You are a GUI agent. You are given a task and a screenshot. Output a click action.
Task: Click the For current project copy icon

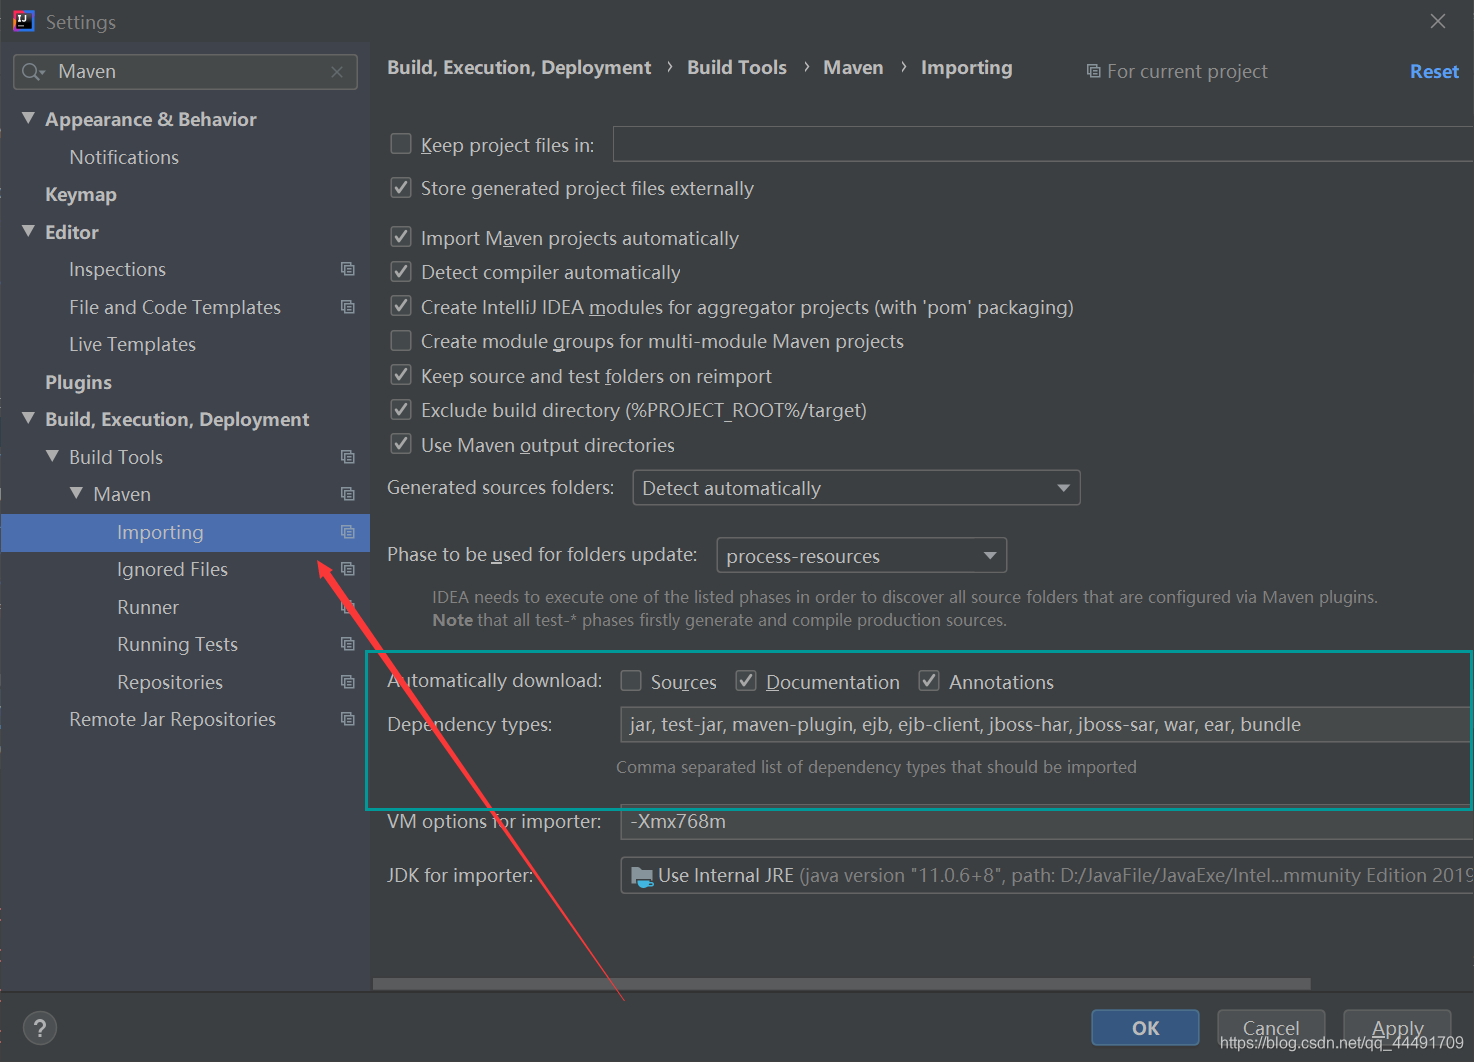tap(1094, 71)
